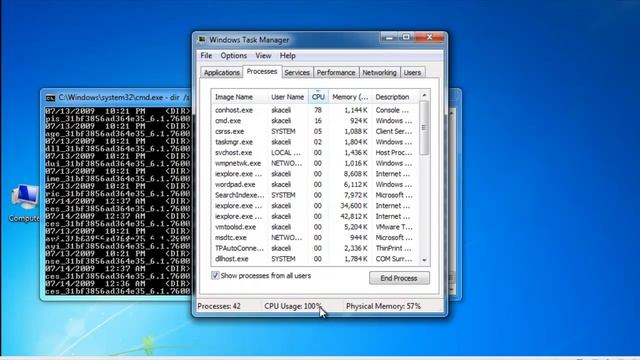Click the COM Surr... description cell

tap(394, 259)
